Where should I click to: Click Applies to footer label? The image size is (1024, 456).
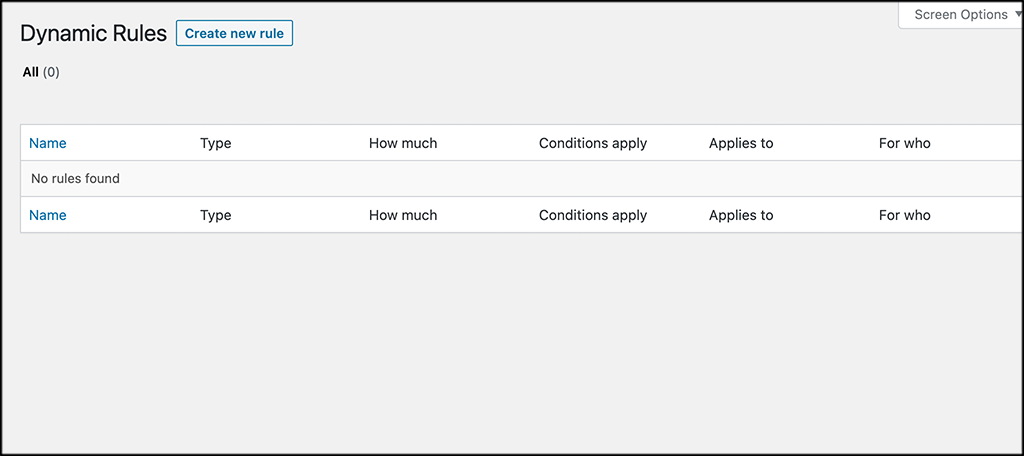point(741,215)
